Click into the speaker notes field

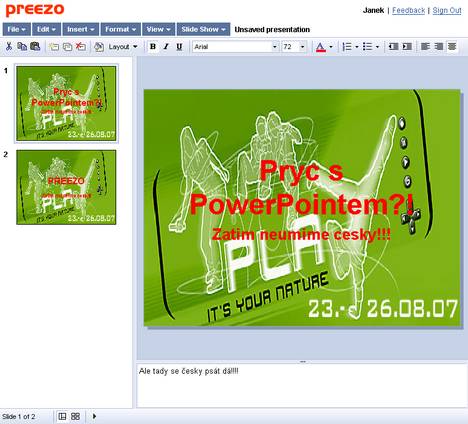coord(302,385)
